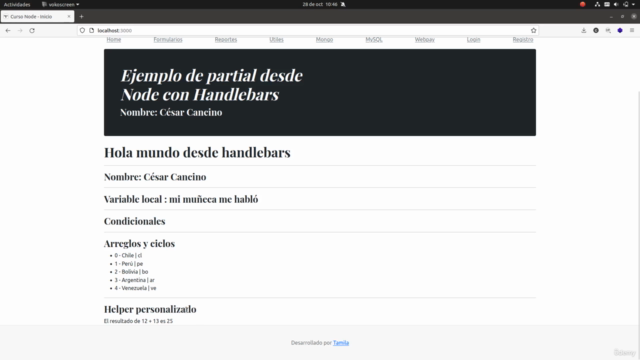The image size is (640, 360).
Task: Go back using the browser back arrow
Action: click(8, 31)
